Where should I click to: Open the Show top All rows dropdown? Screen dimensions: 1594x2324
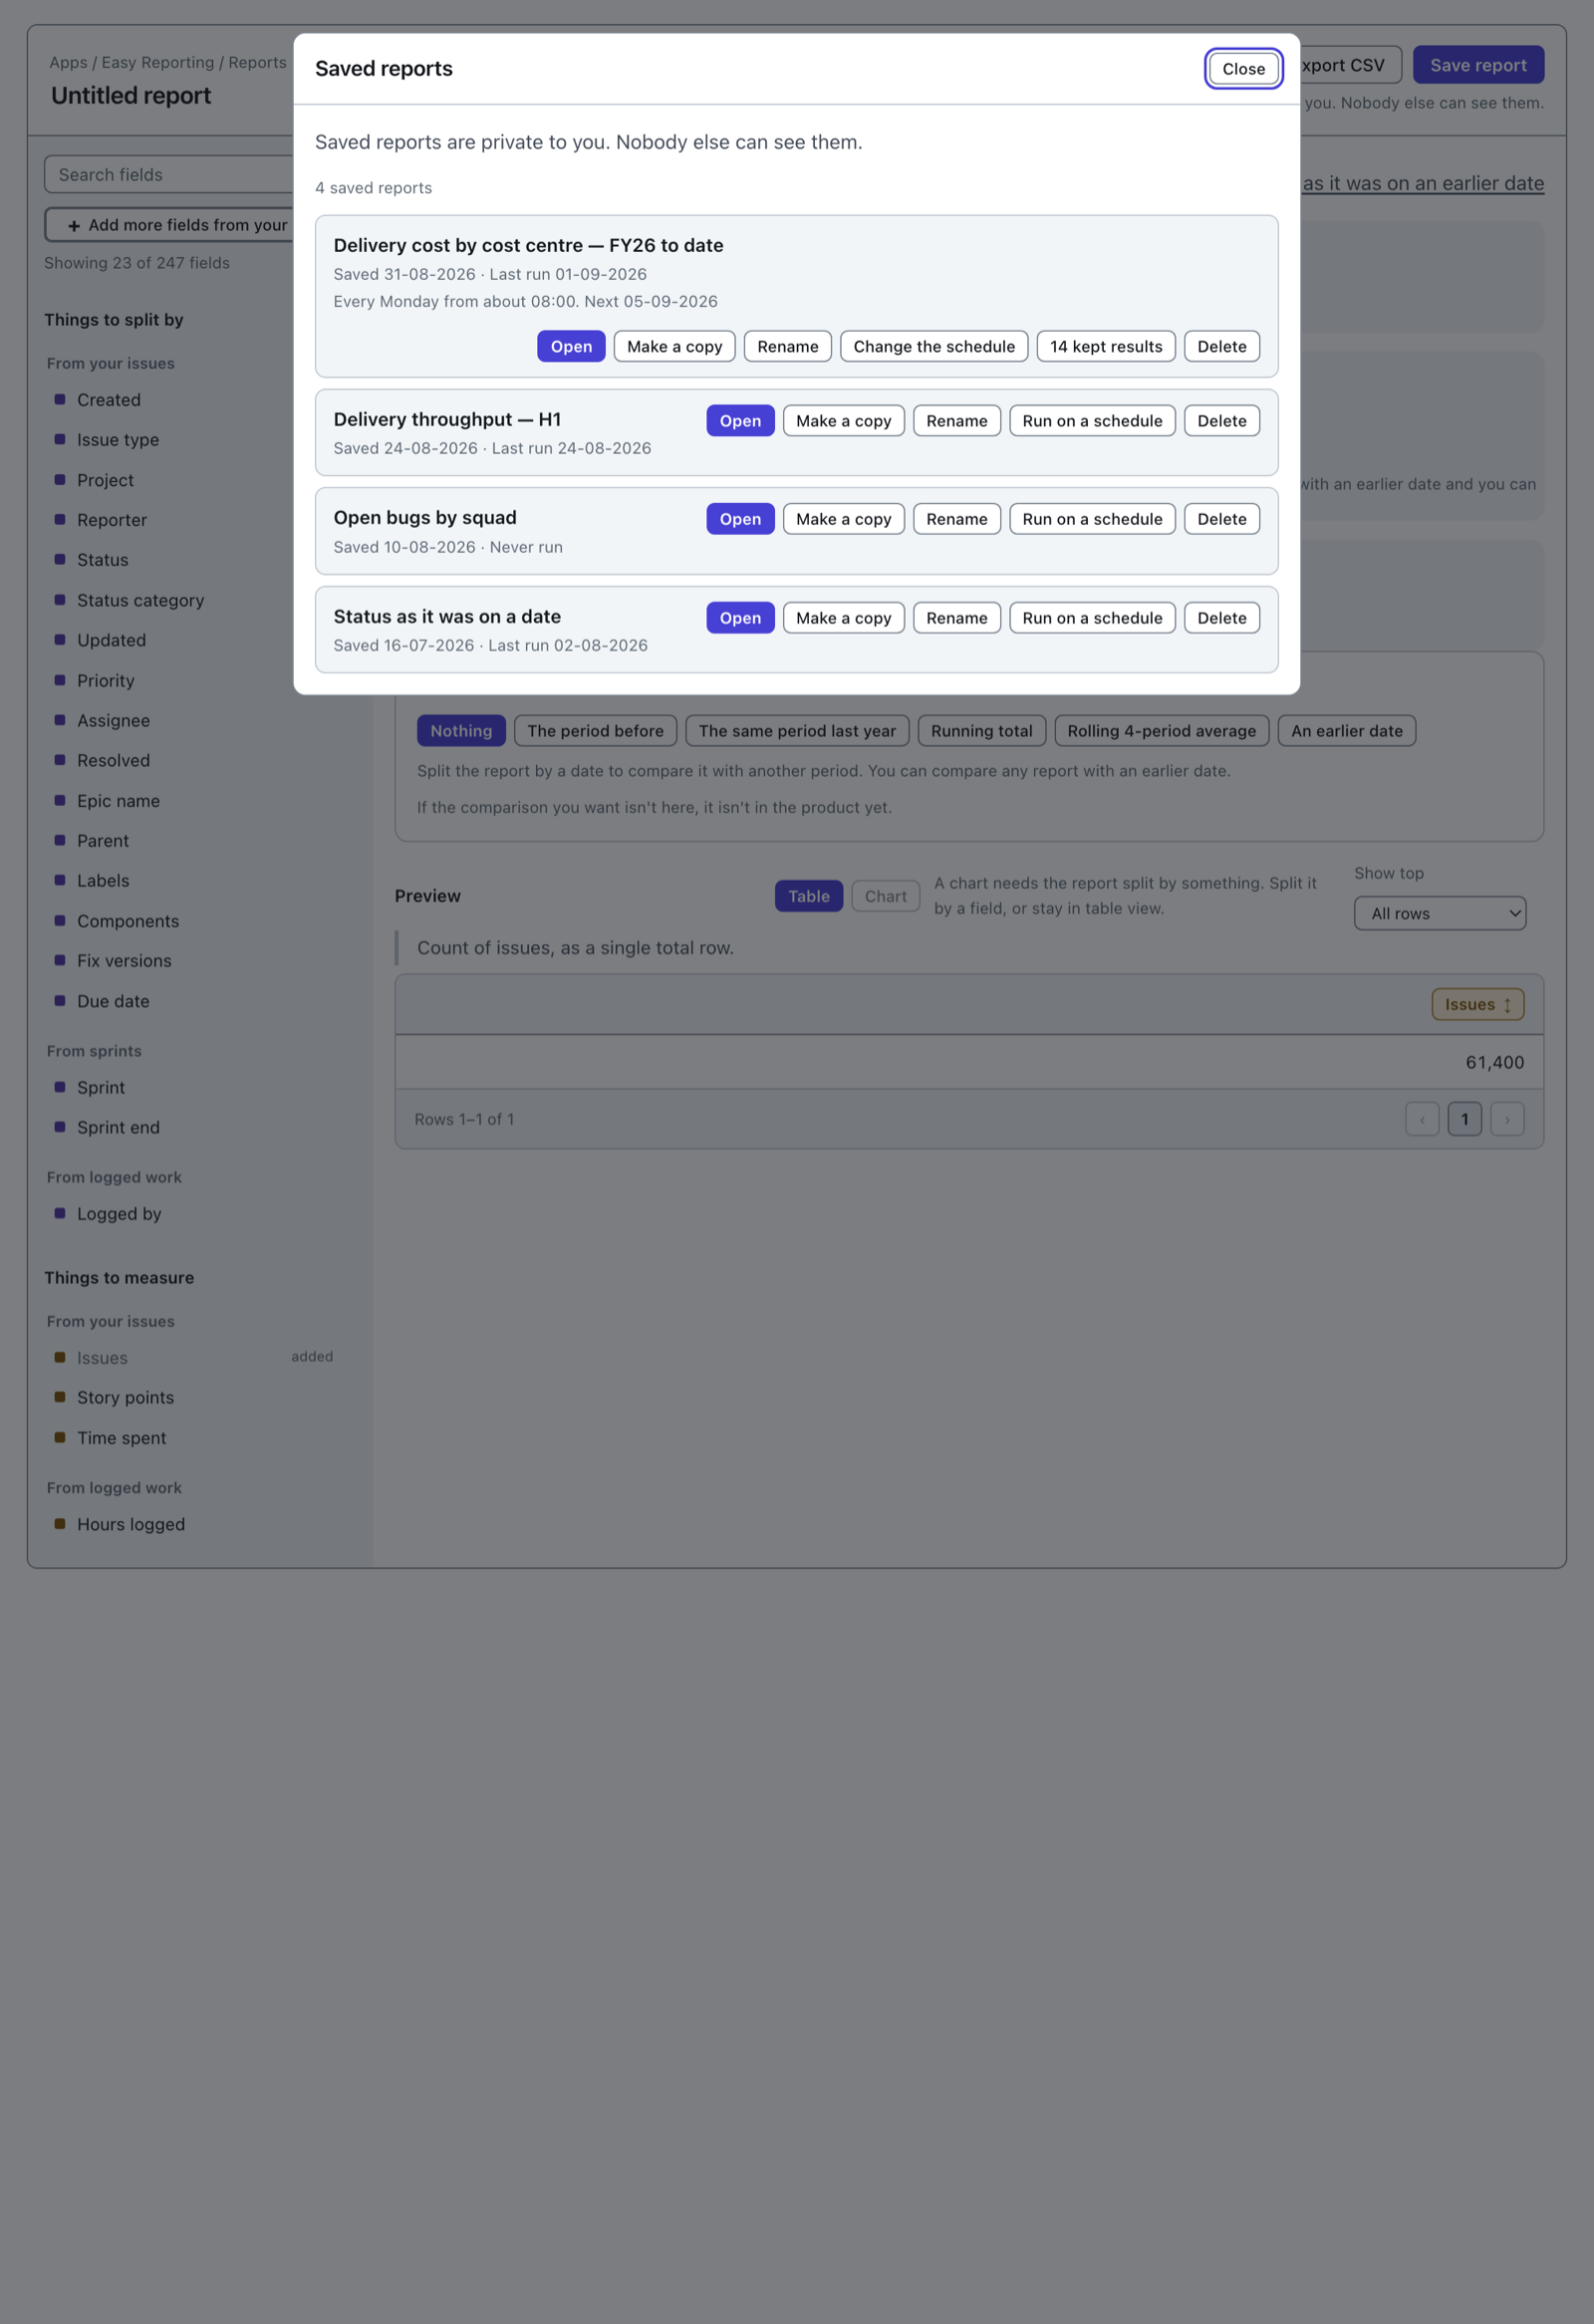(x=1439, y=913)
